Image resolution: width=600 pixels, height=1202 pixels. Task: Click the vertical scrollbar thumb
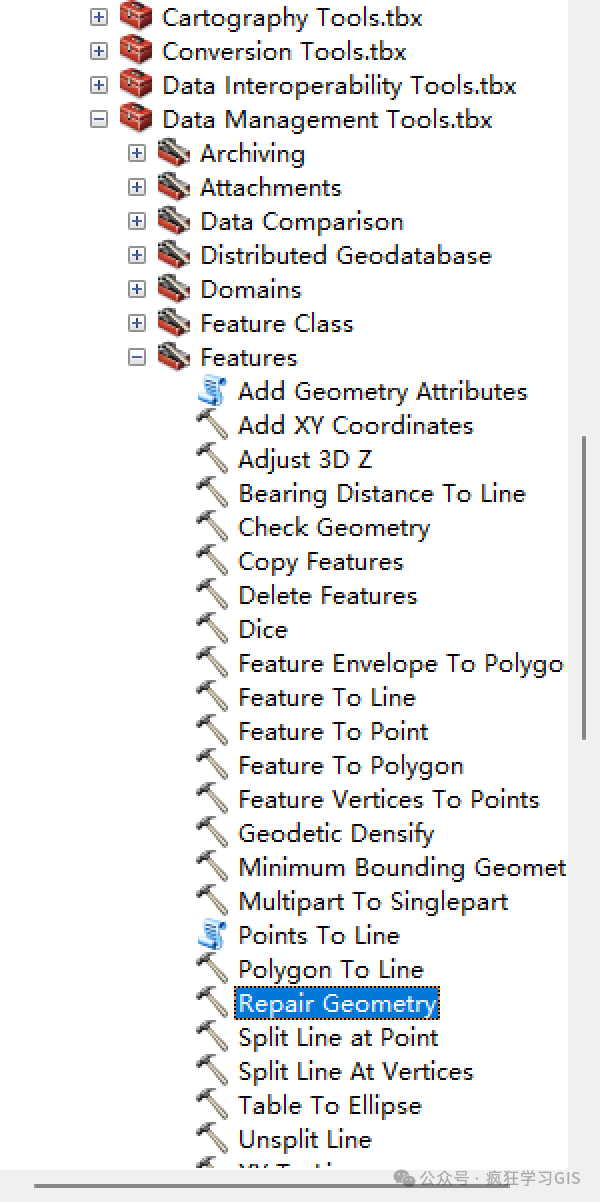coord(585,588)
